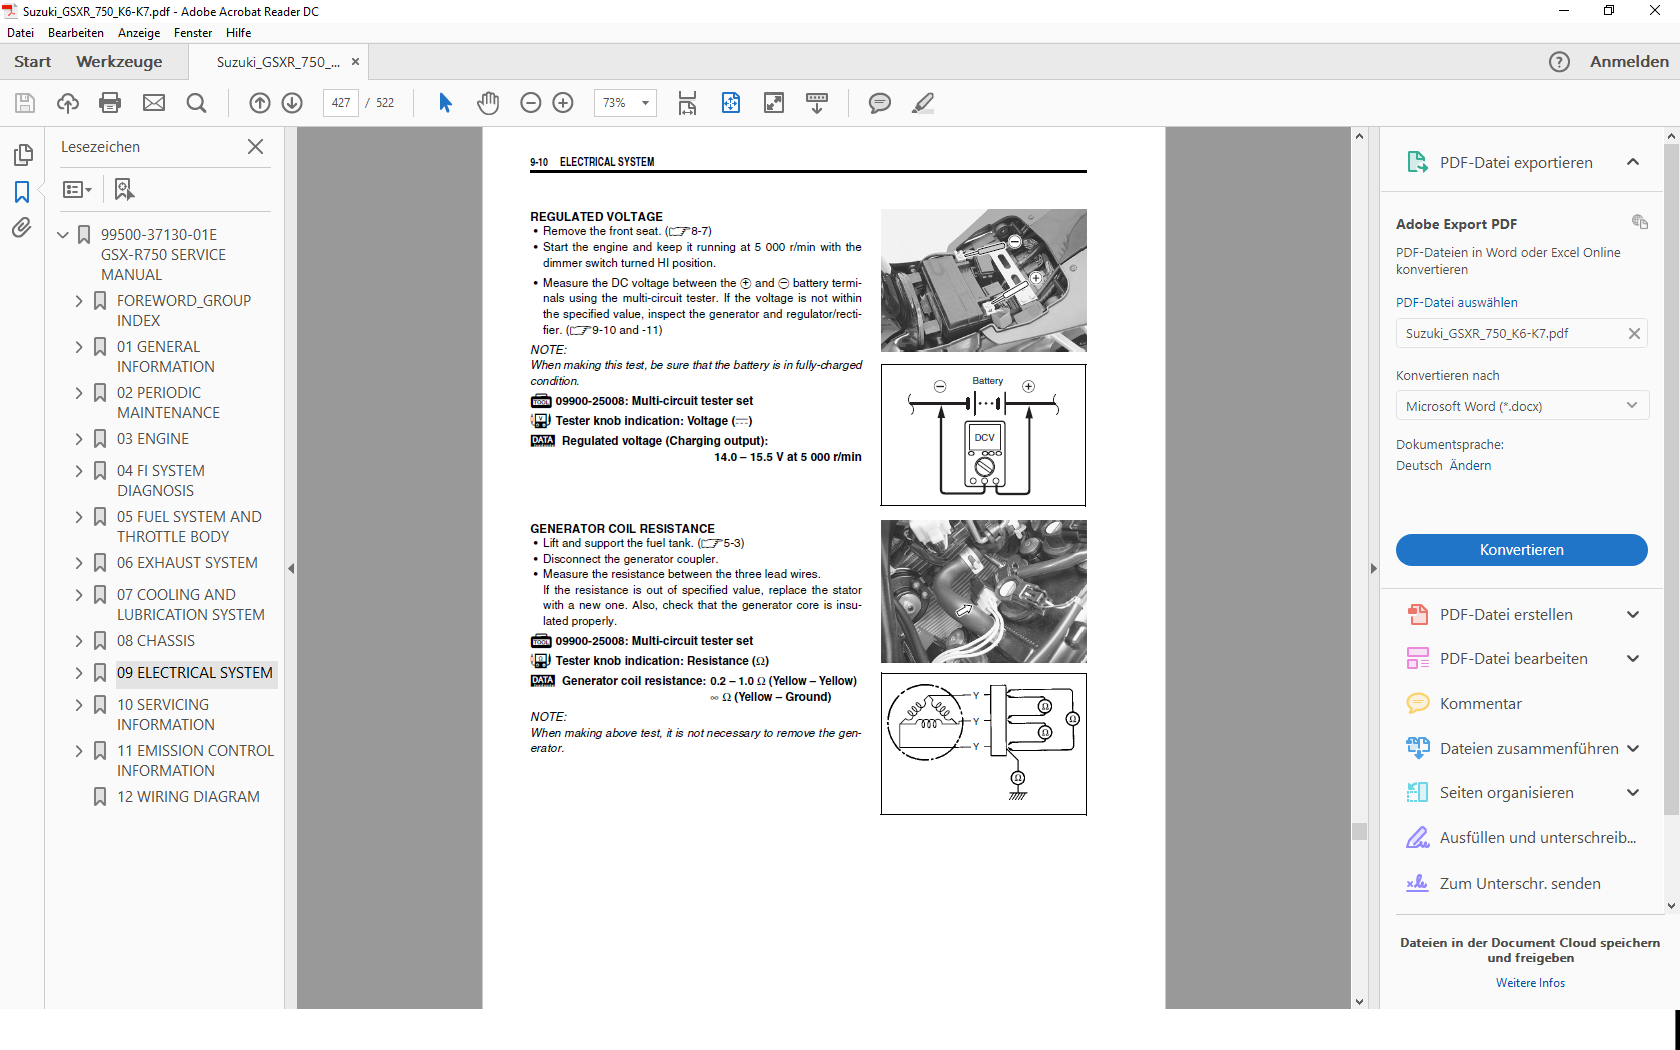Open the attachments paperclip panel
1680x1050 pixels.
[x=22, y=228]
